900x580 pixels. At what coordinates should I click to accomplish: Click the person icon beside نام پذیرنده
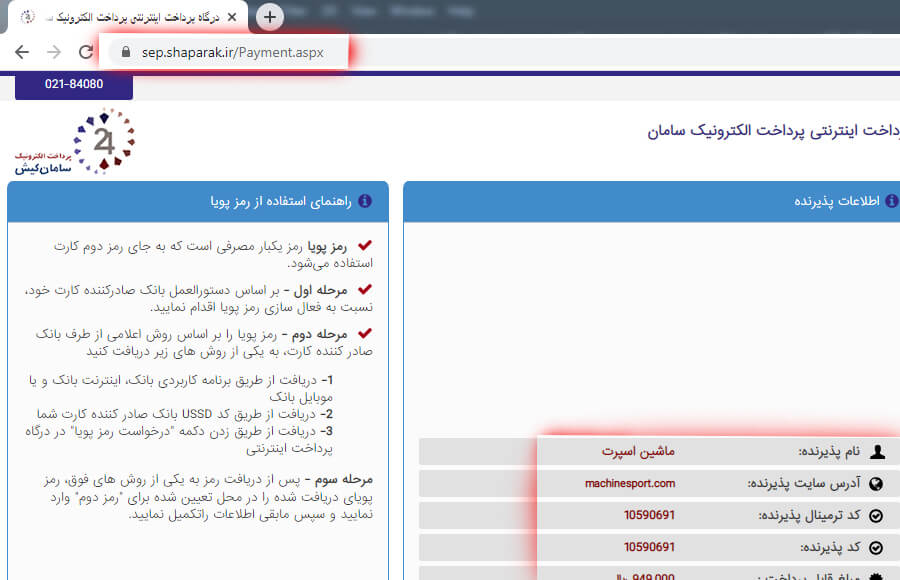point(876,452)
